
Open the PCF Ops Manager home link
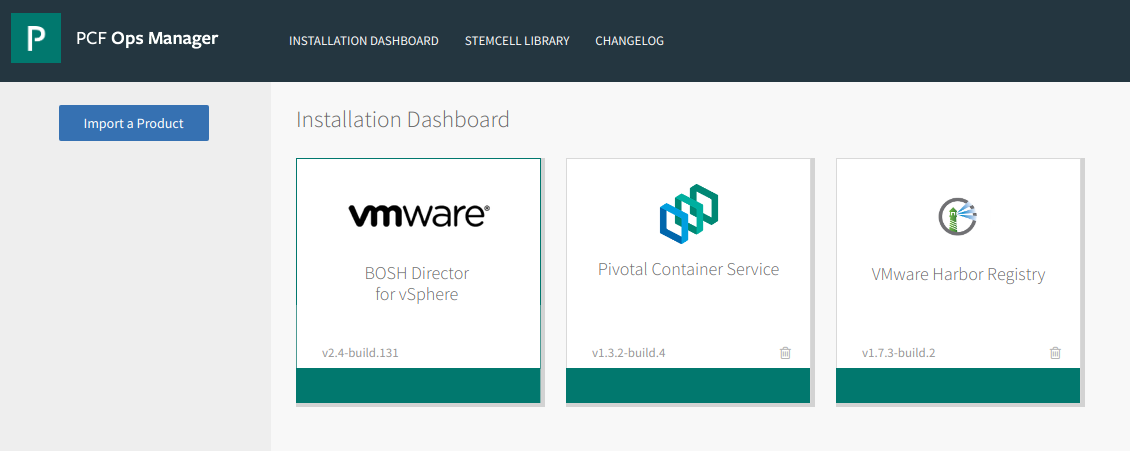[x=147, y=38]
